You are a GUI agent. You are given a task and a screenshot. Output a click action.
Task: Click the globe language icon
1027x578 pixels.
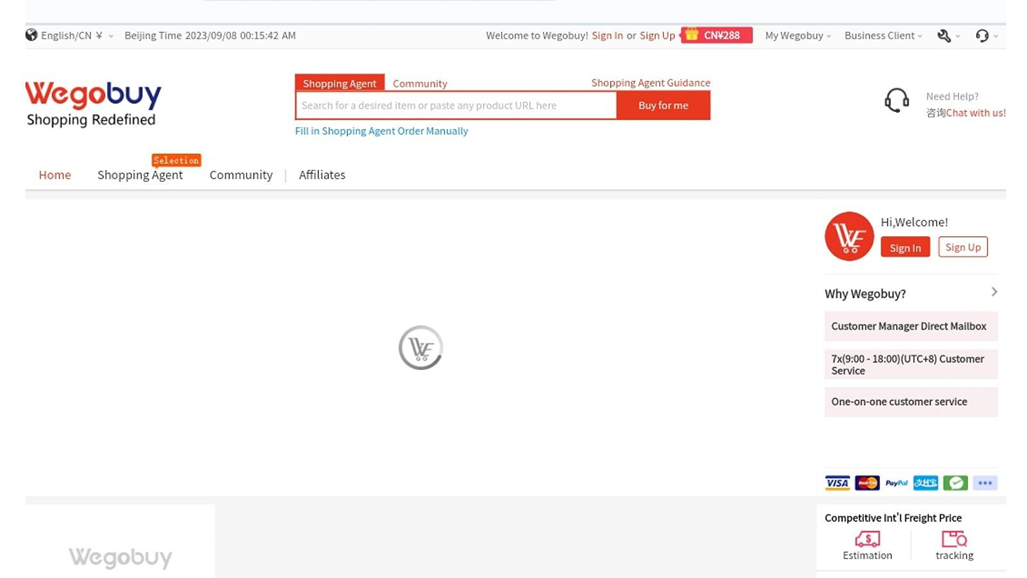31,35
